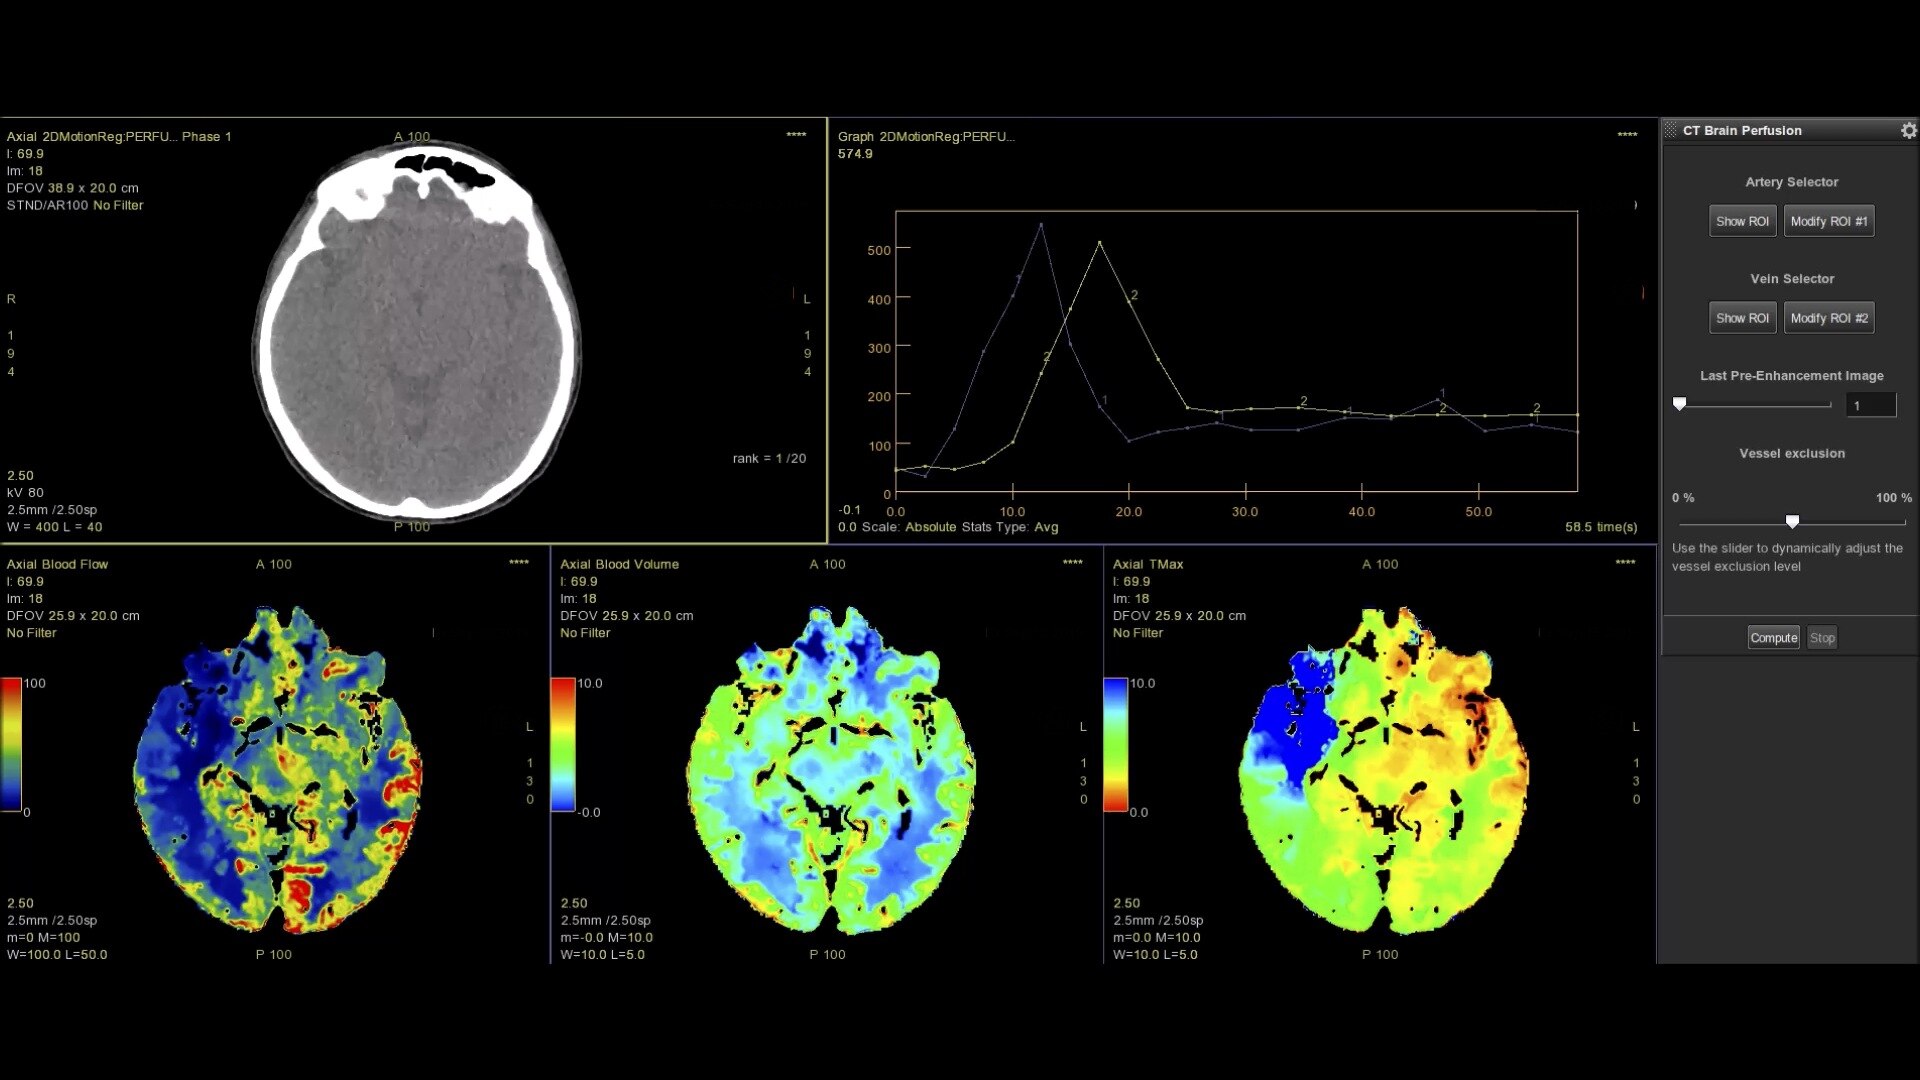
Task: Show the Vein Selector ROI
Action: [x=1742, y=318]
